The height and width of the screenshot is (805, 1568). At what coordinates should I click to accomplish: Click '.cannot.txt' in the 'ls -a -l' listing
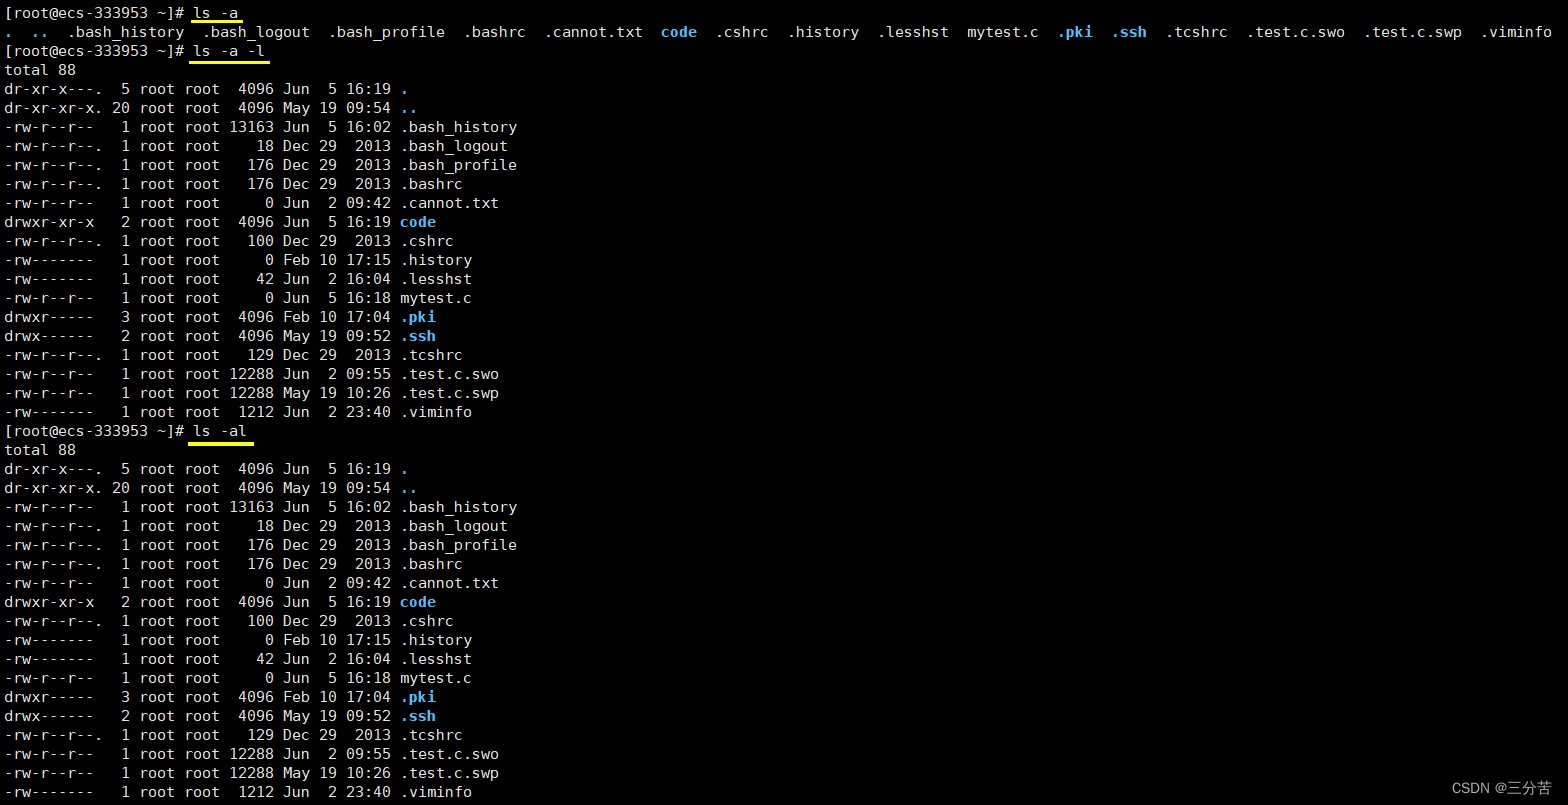(x=450, y=203)
